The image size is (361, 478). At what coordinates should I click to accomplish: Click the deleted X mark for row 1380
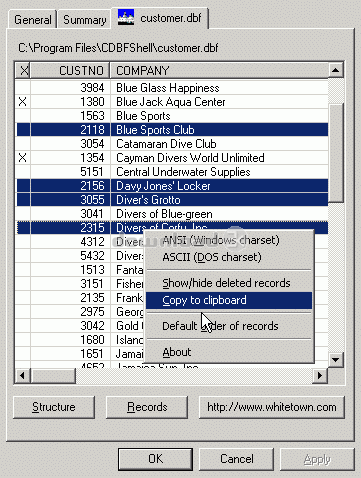click(x=23, y=102)
